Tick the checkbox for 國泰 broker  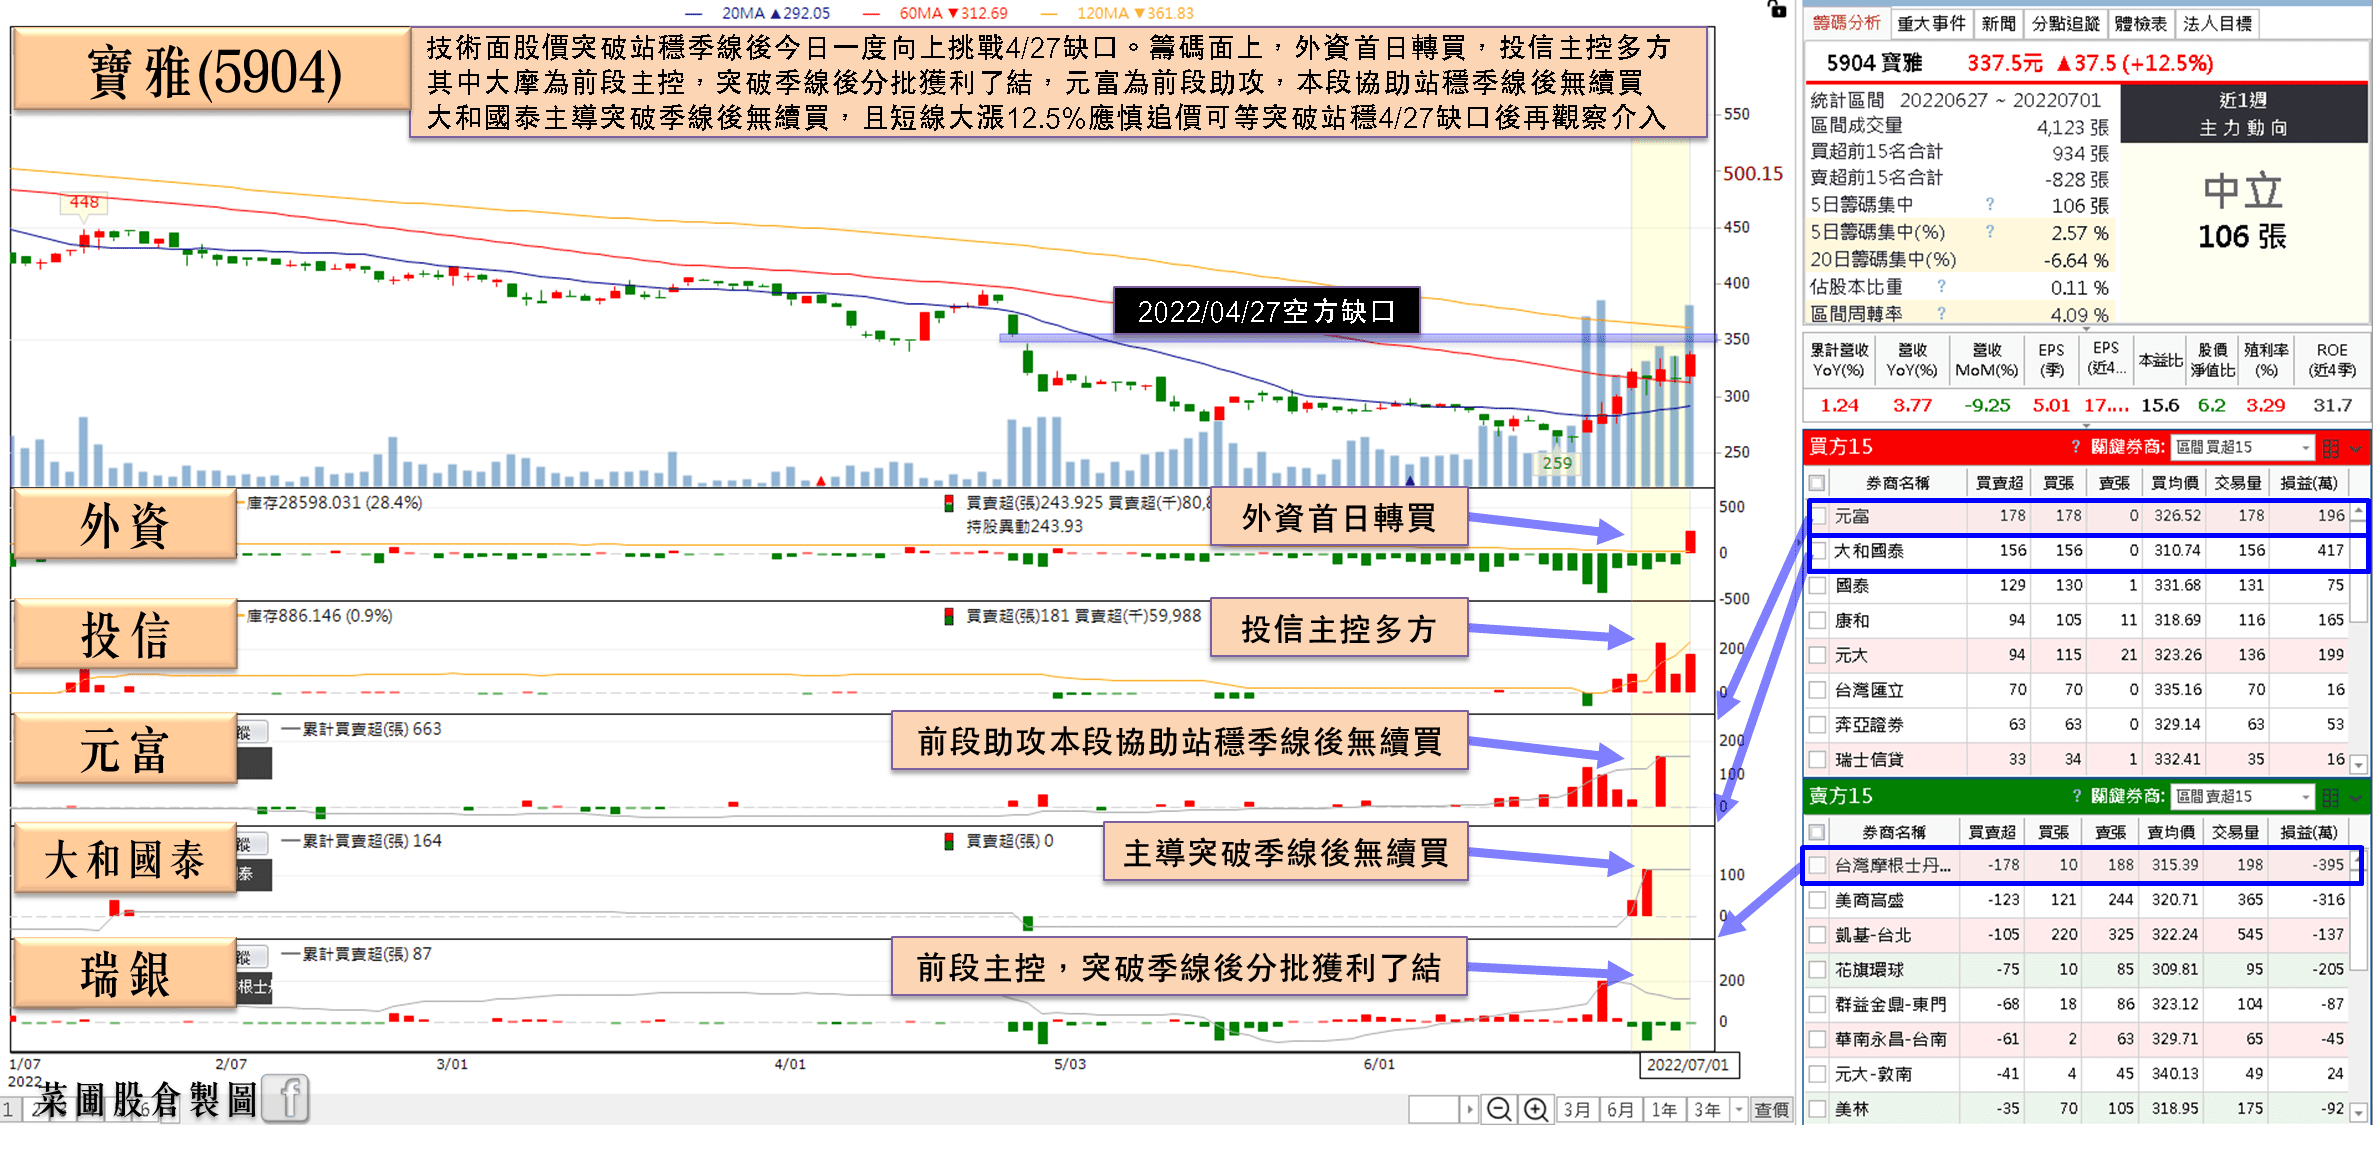tap(1818, 586)
